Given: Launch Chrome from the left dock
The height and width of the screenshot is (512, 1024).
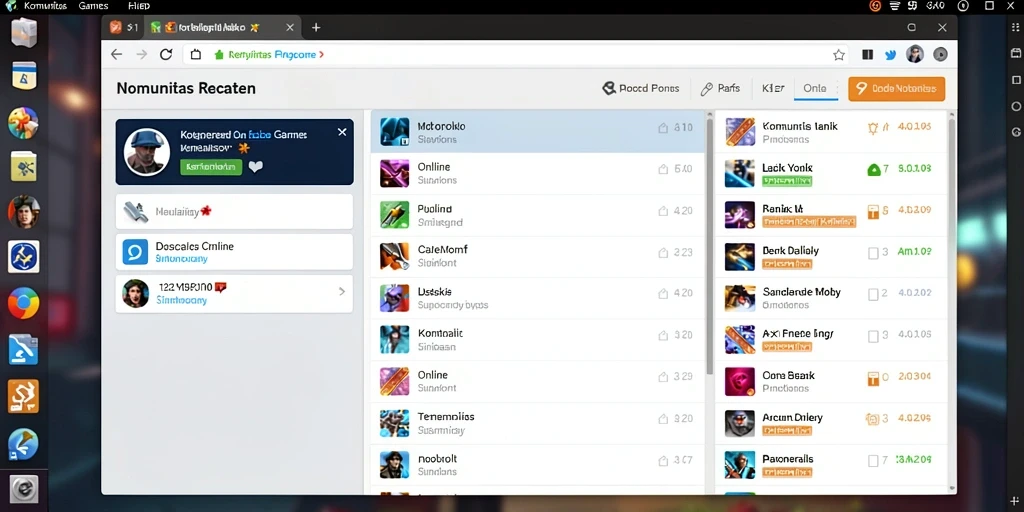Looking at the screenshot, I should pos(24,303).
